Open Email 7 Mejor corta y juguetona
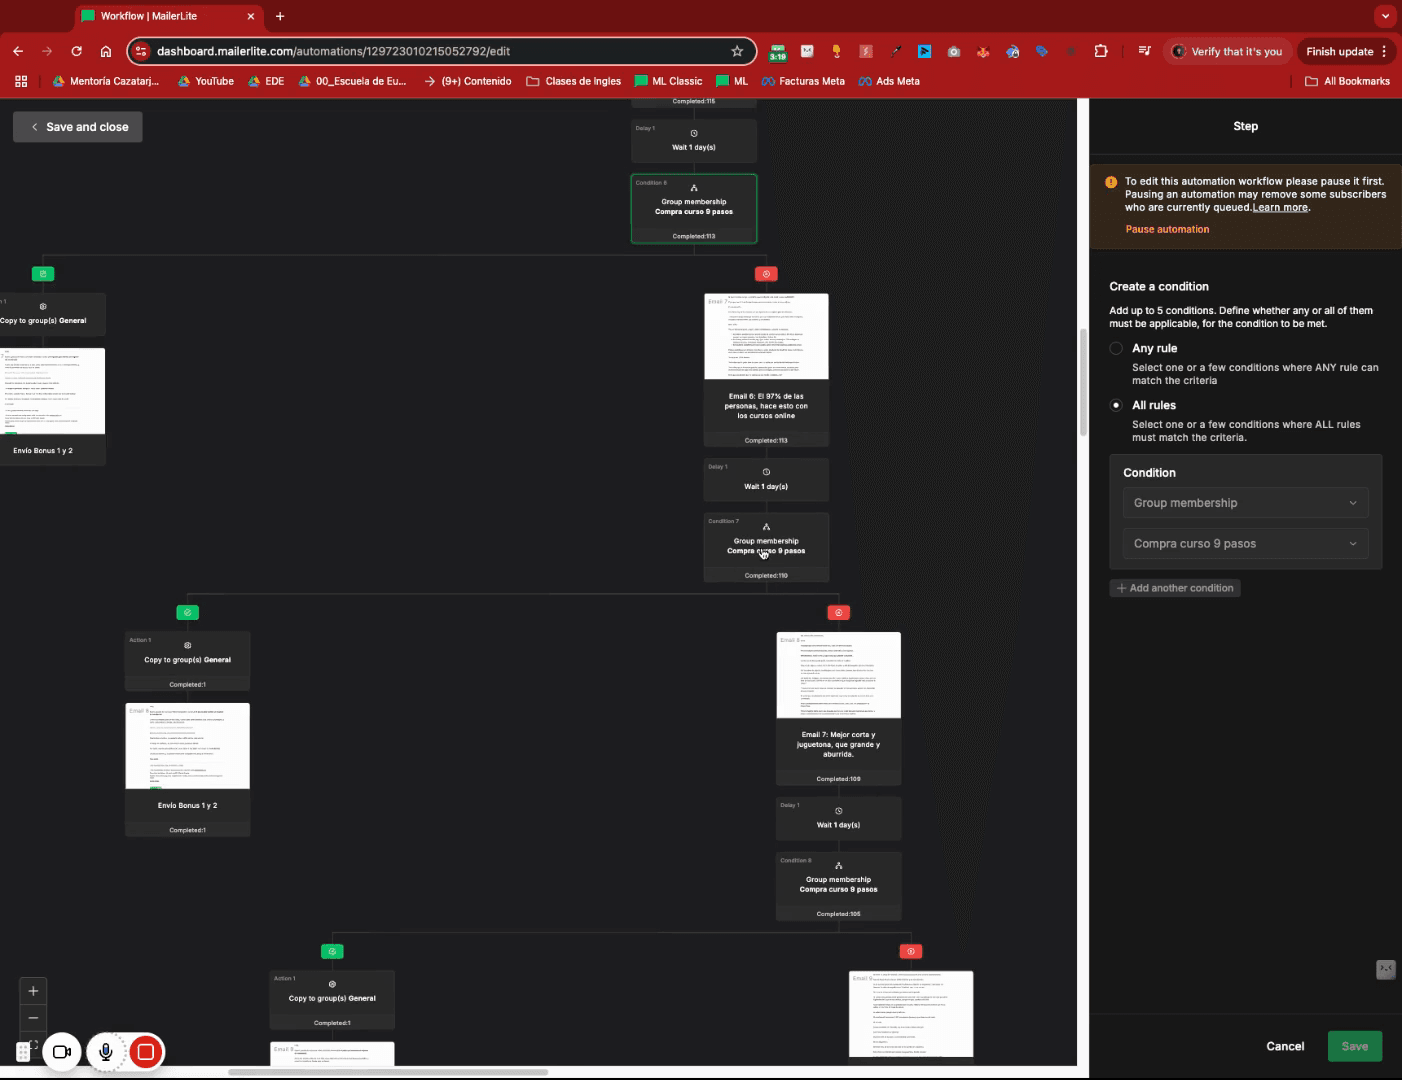The height and width of the screenshot is (1080, 1402). point(838,708)
